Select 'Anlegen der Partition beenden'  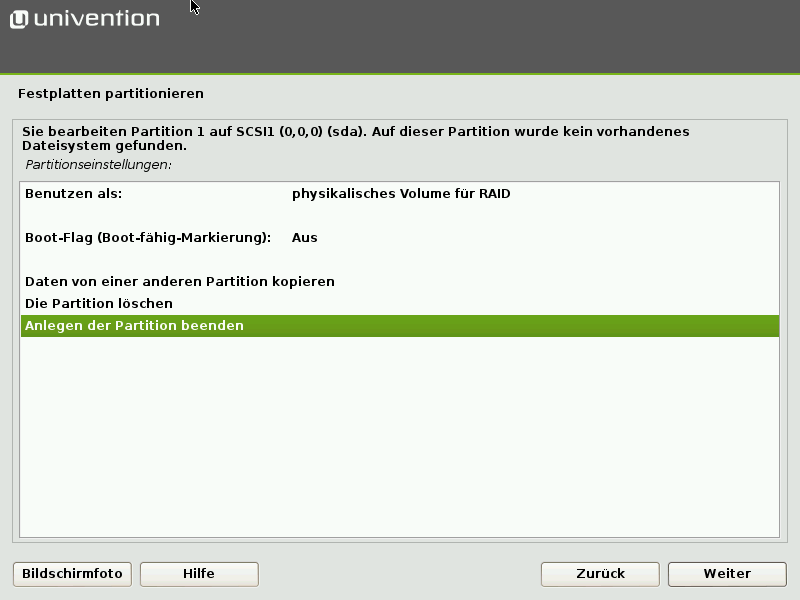click(400, 326)
